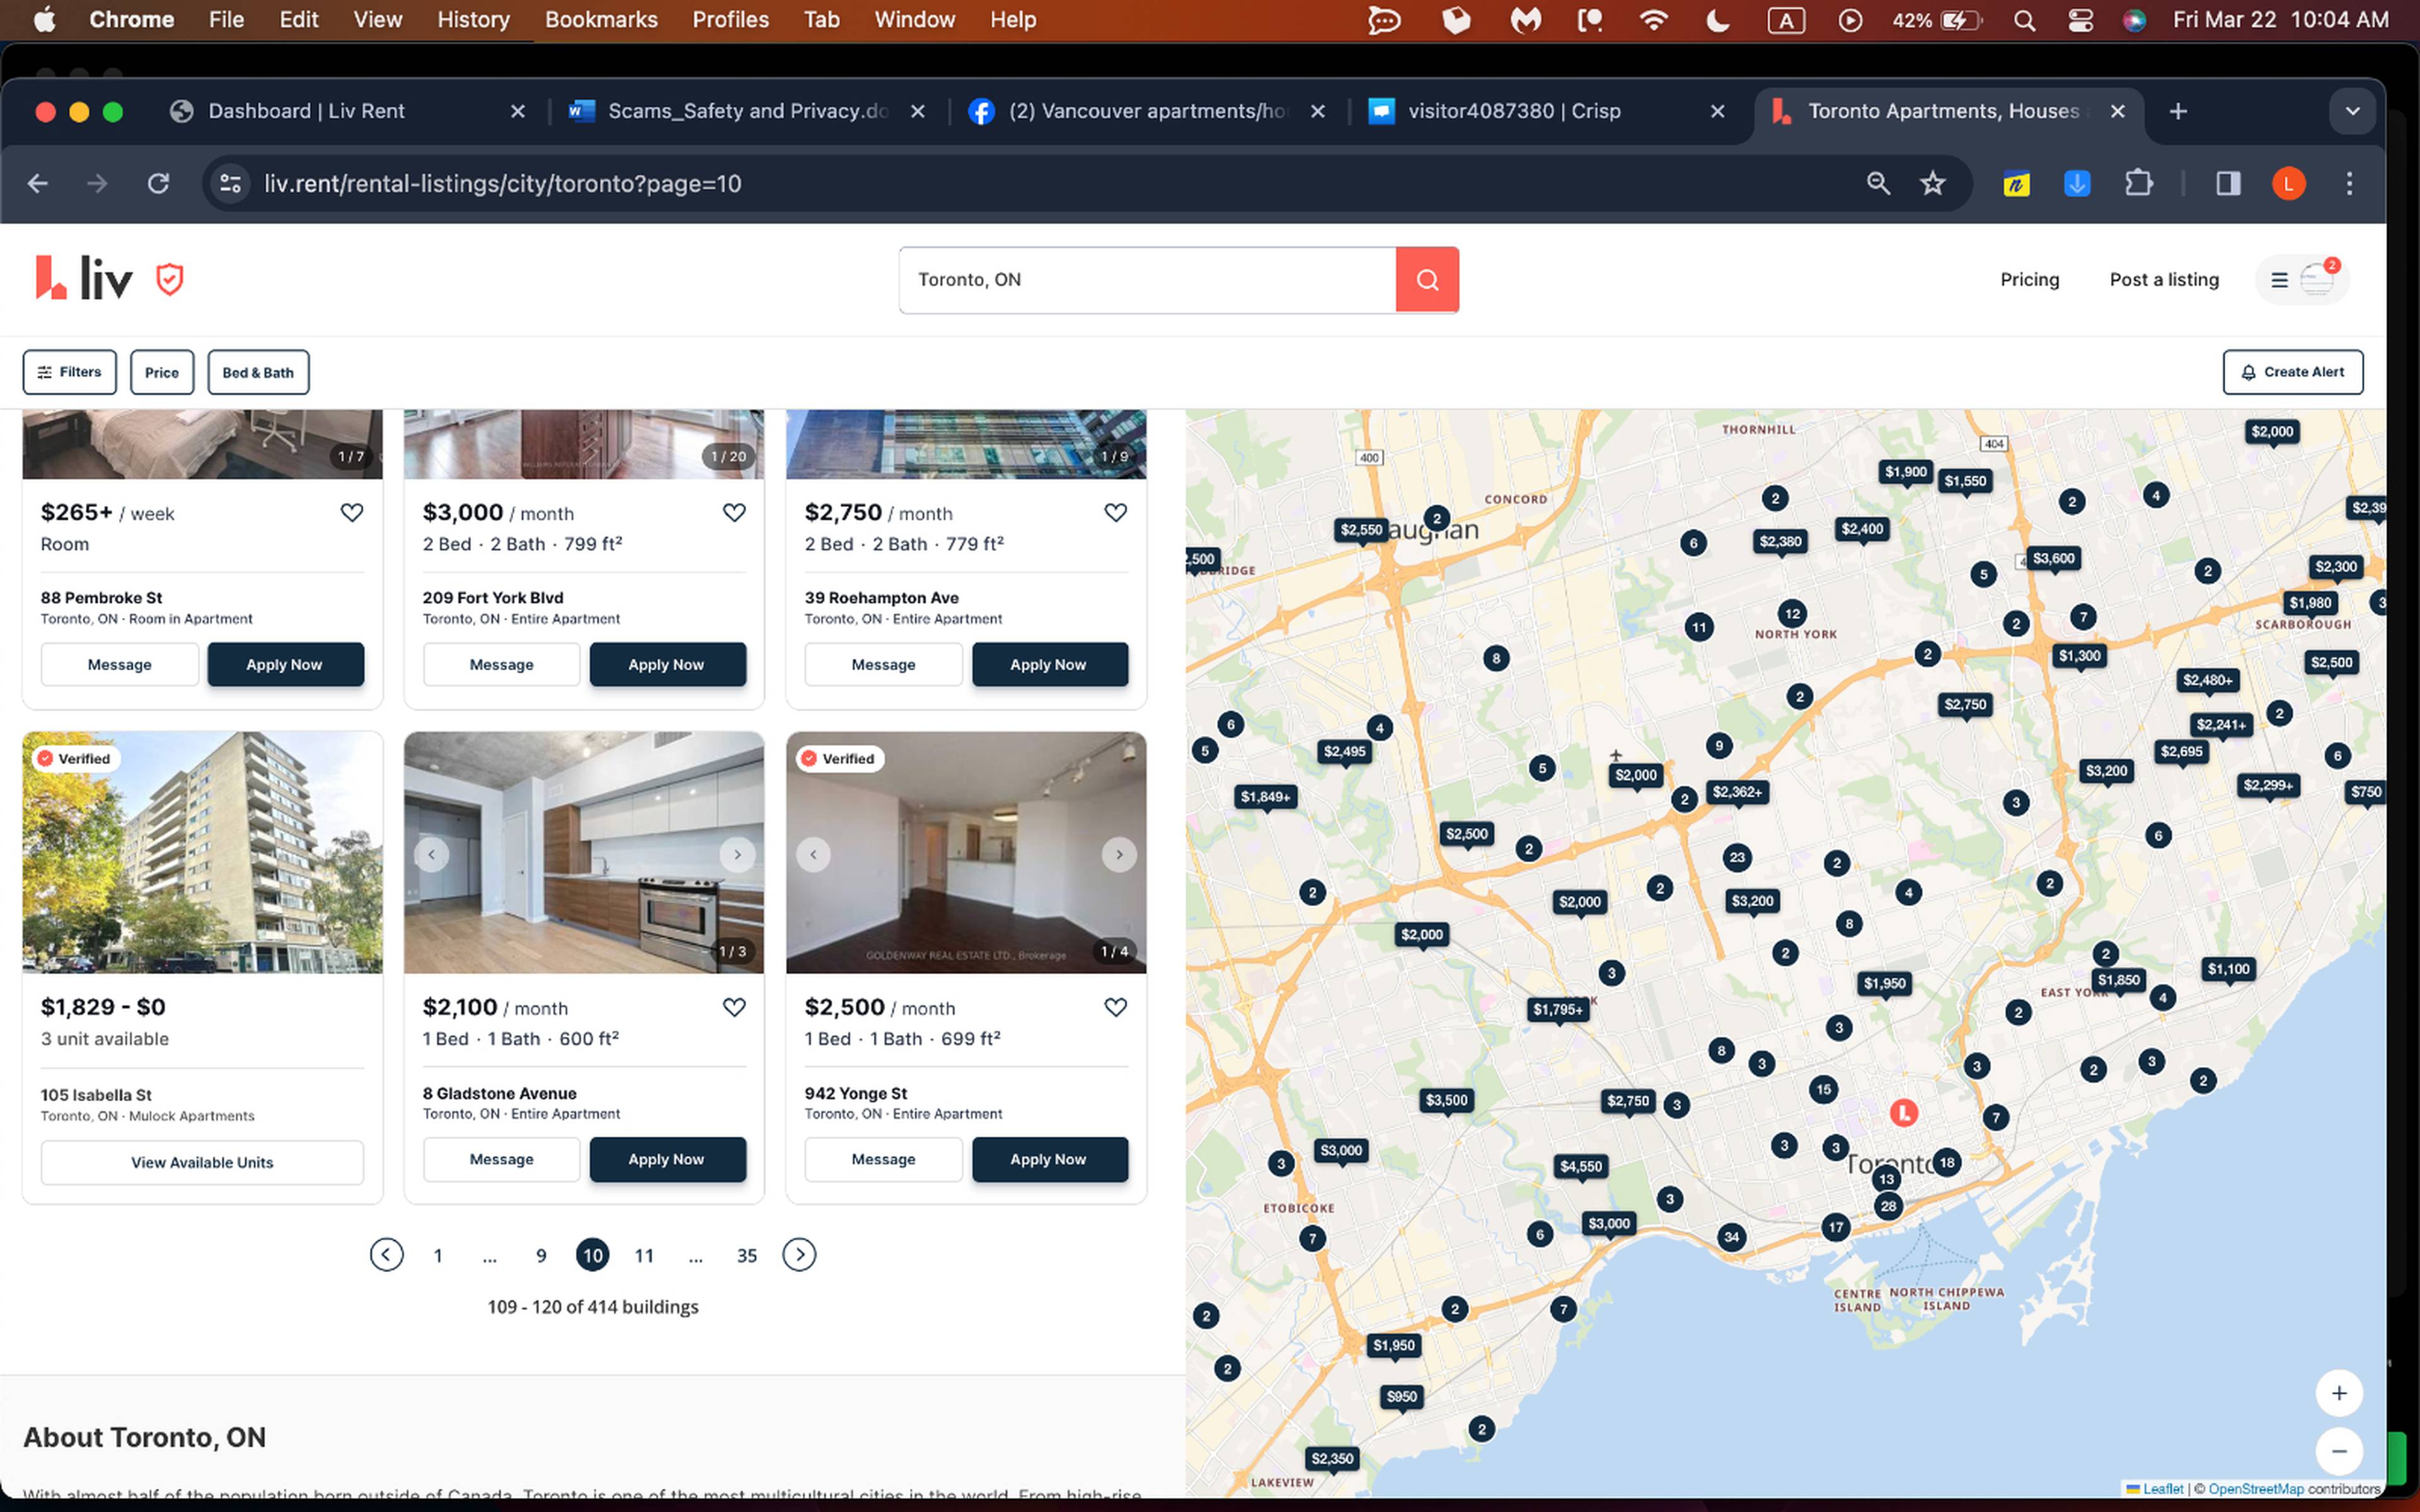Zoom out on the map
The image size is (2420, 1512).
[x=2339, y=1451]
